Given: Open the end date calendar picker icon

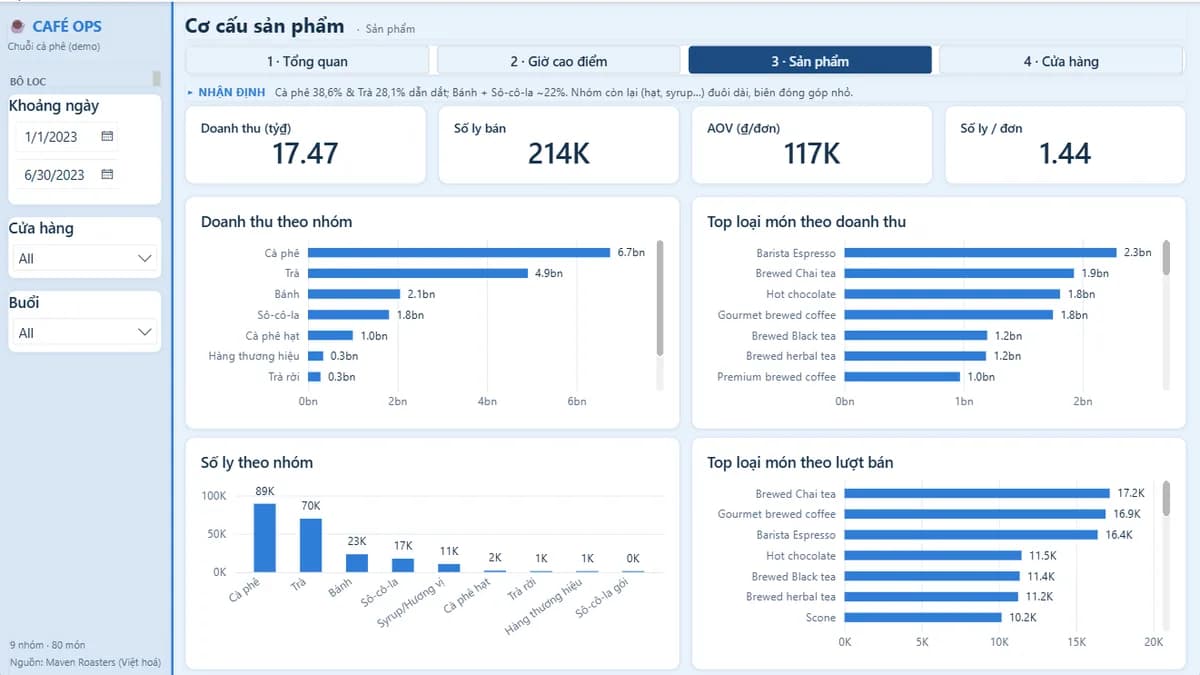Looking at the screenshot, I should pyautogui.click(x=107, y=174).
